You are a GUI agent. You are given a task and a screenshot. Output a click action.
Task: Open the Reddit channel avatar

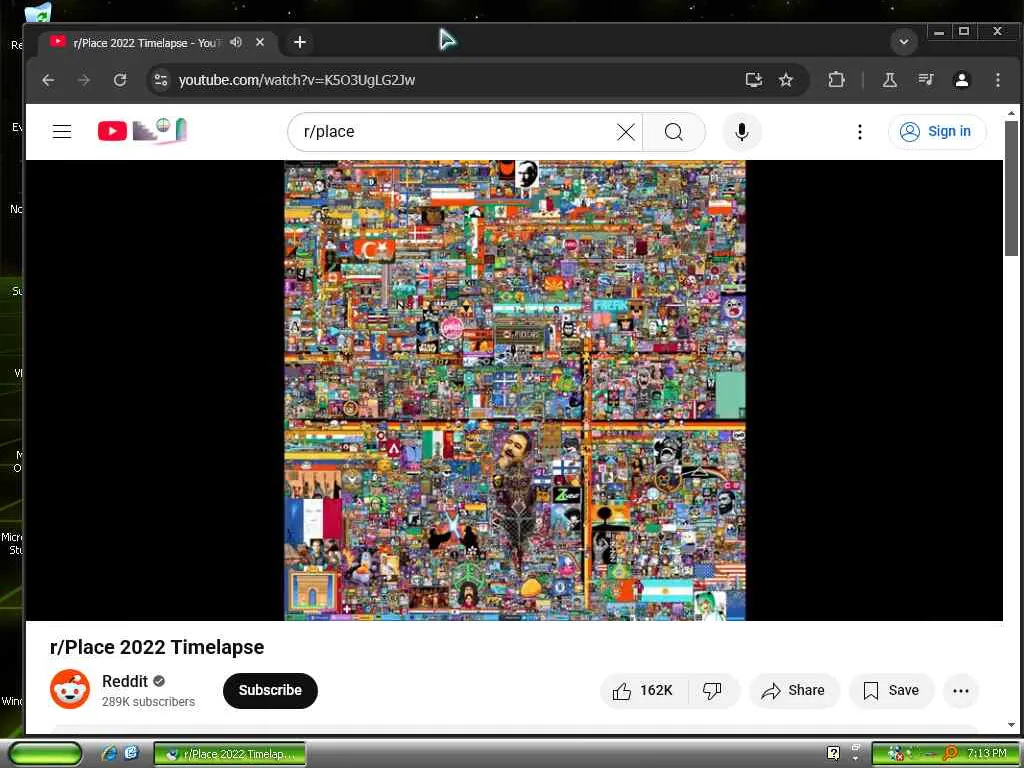point(70,689)
